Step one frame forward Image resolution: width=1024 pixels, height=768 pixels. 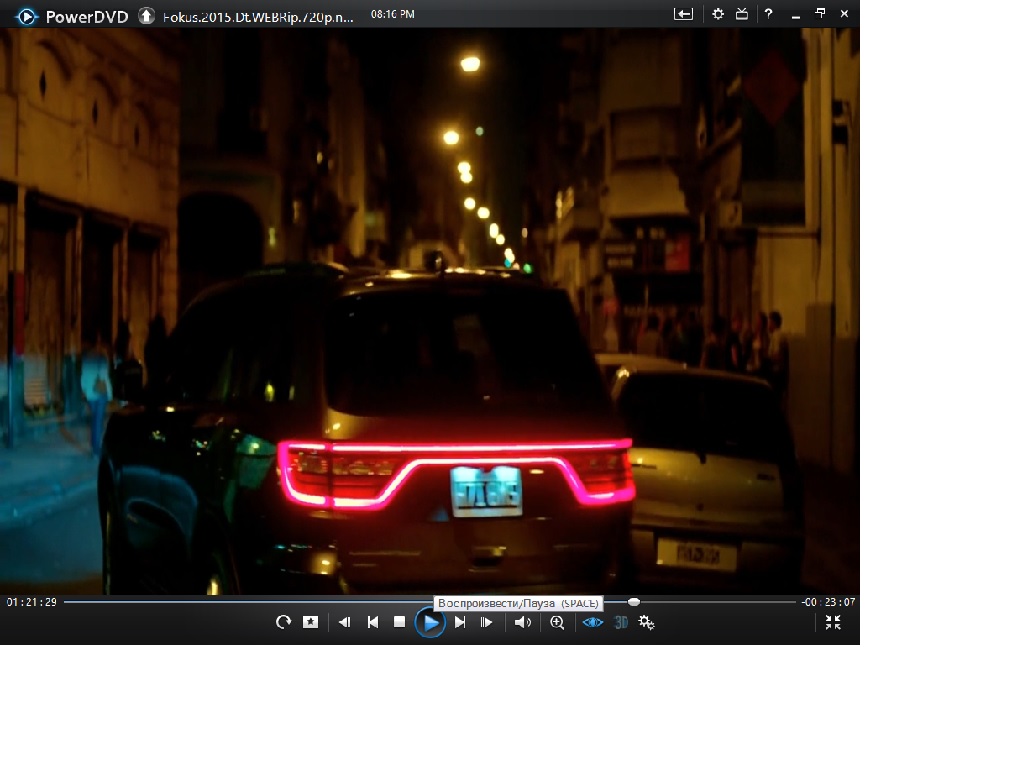[x=487, y=622]
